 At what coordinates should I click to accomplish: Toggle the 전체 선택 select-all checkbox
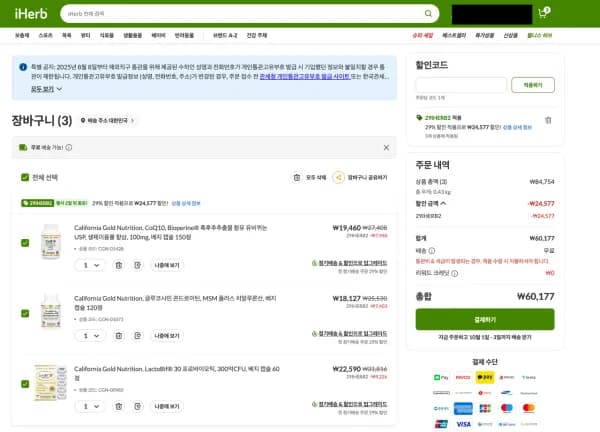[x=25, y=178]
